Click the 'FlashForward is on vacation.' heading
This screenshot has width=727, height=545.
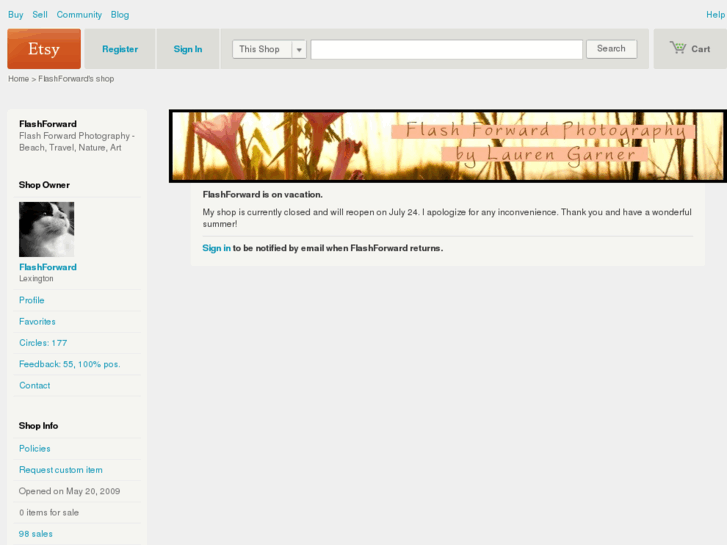click(262, 195)
